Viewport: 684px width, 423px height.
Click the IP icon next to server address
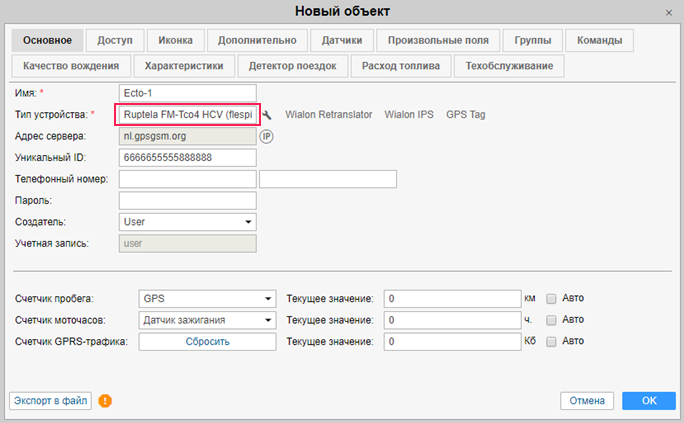pyautogui.click(x=267, y=136)
